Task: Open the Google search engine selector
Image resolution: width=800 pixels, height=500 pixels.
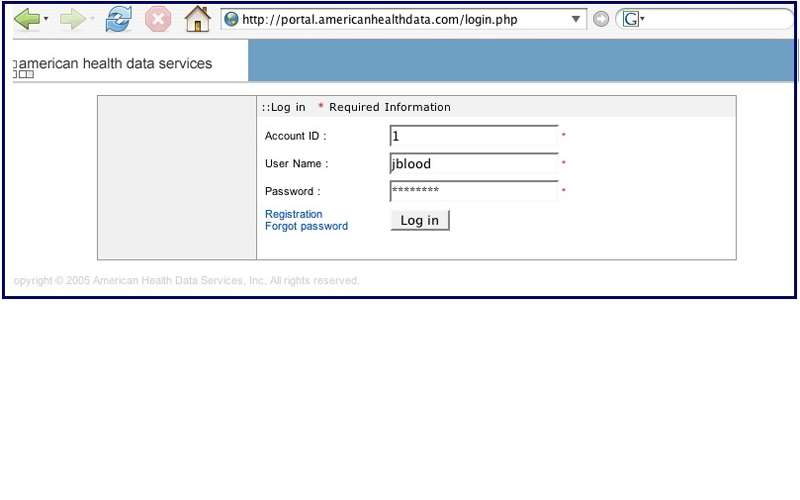Action: [x=633, y=19]
